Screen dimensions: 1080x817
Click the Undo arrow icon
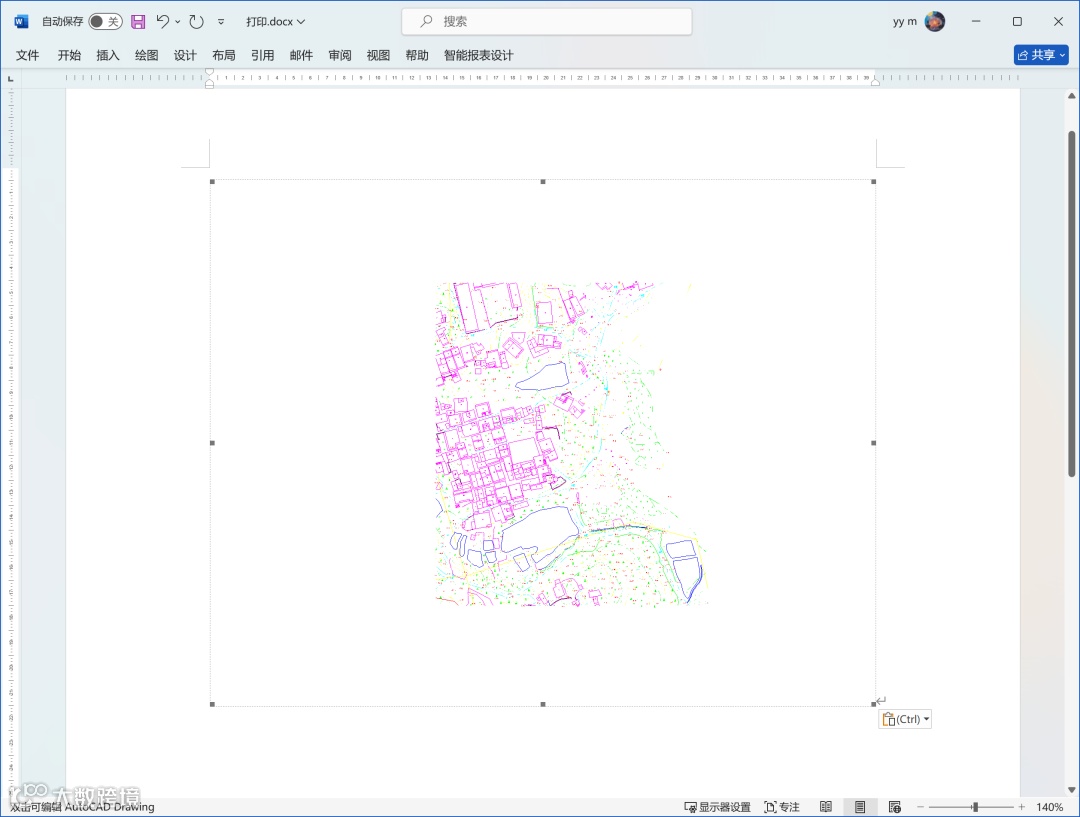[163, 21]
